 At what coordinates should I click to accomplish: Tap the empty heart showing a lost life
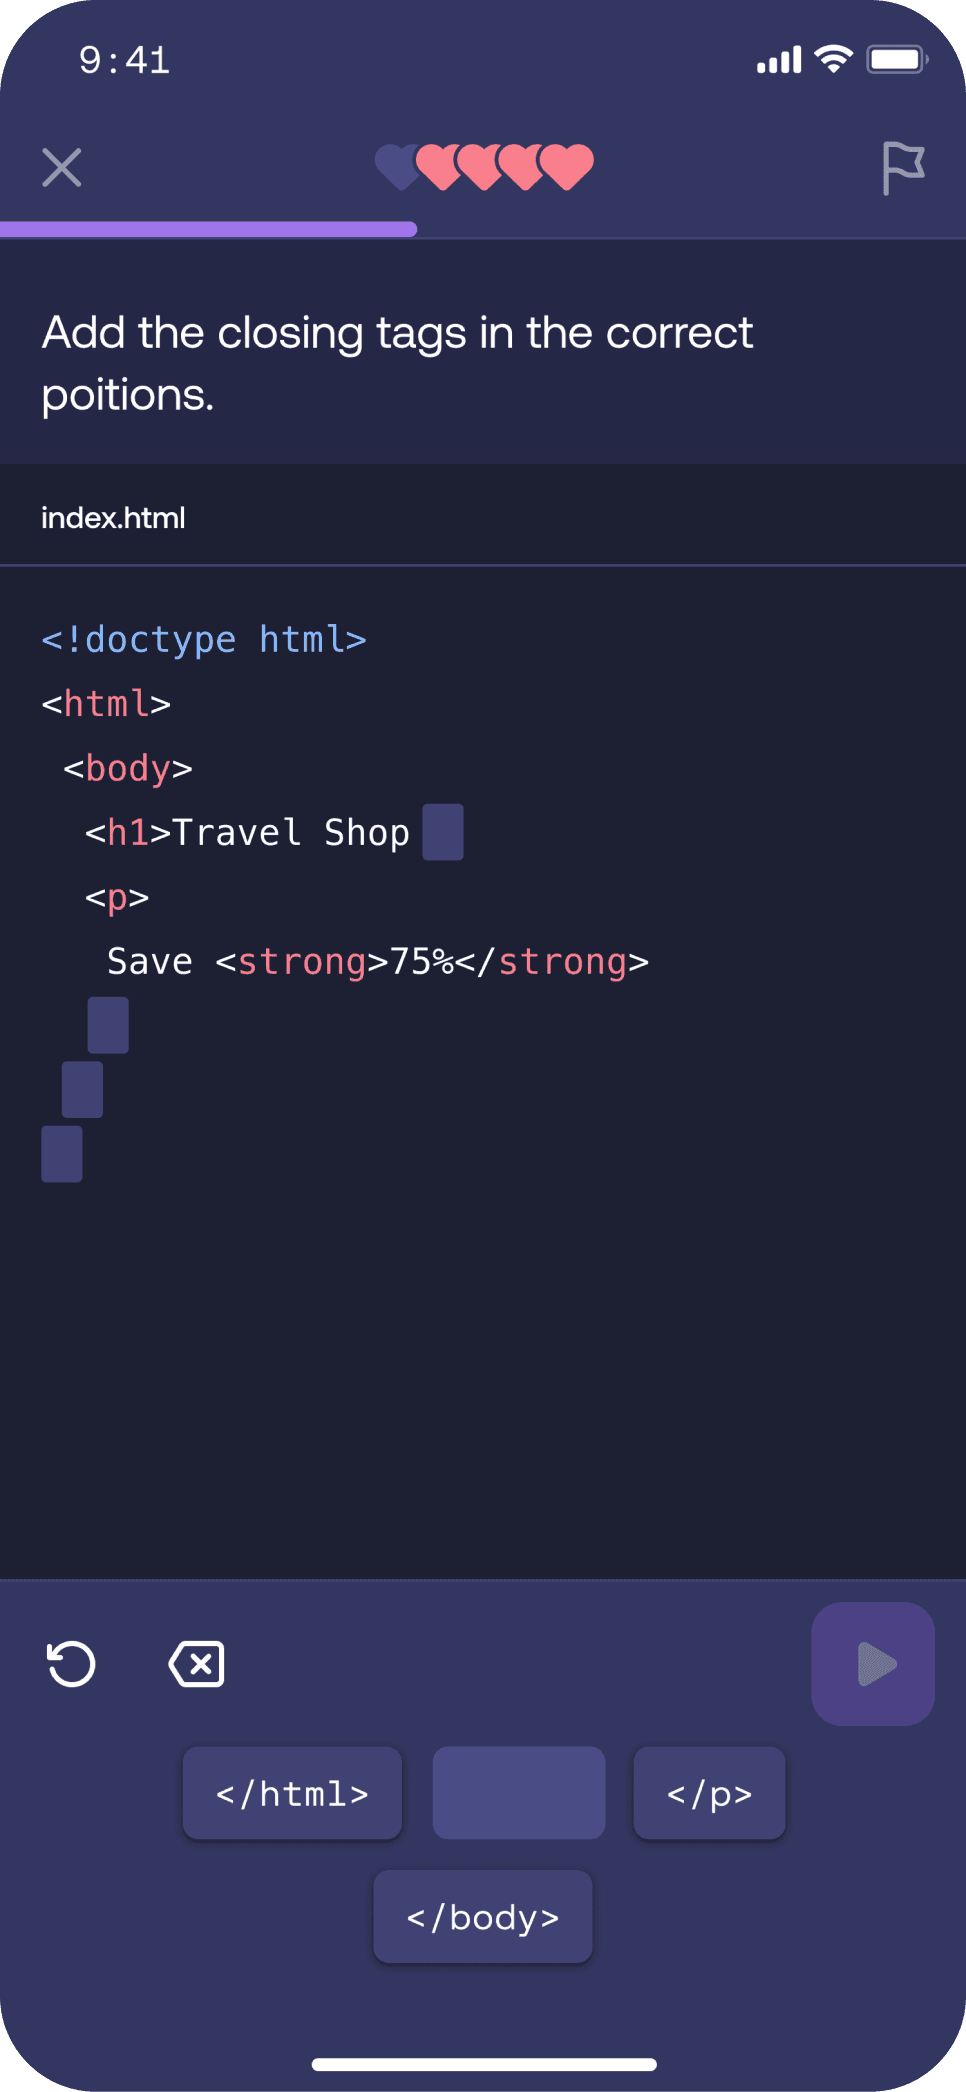[399, 165]
